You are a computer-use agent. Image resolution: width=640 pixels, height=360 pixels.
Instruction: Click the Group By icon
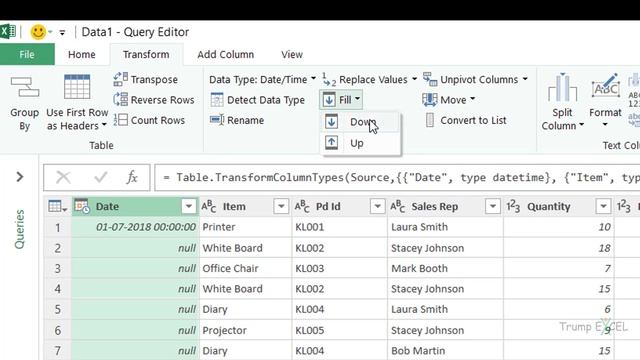[x=25, y=87]
